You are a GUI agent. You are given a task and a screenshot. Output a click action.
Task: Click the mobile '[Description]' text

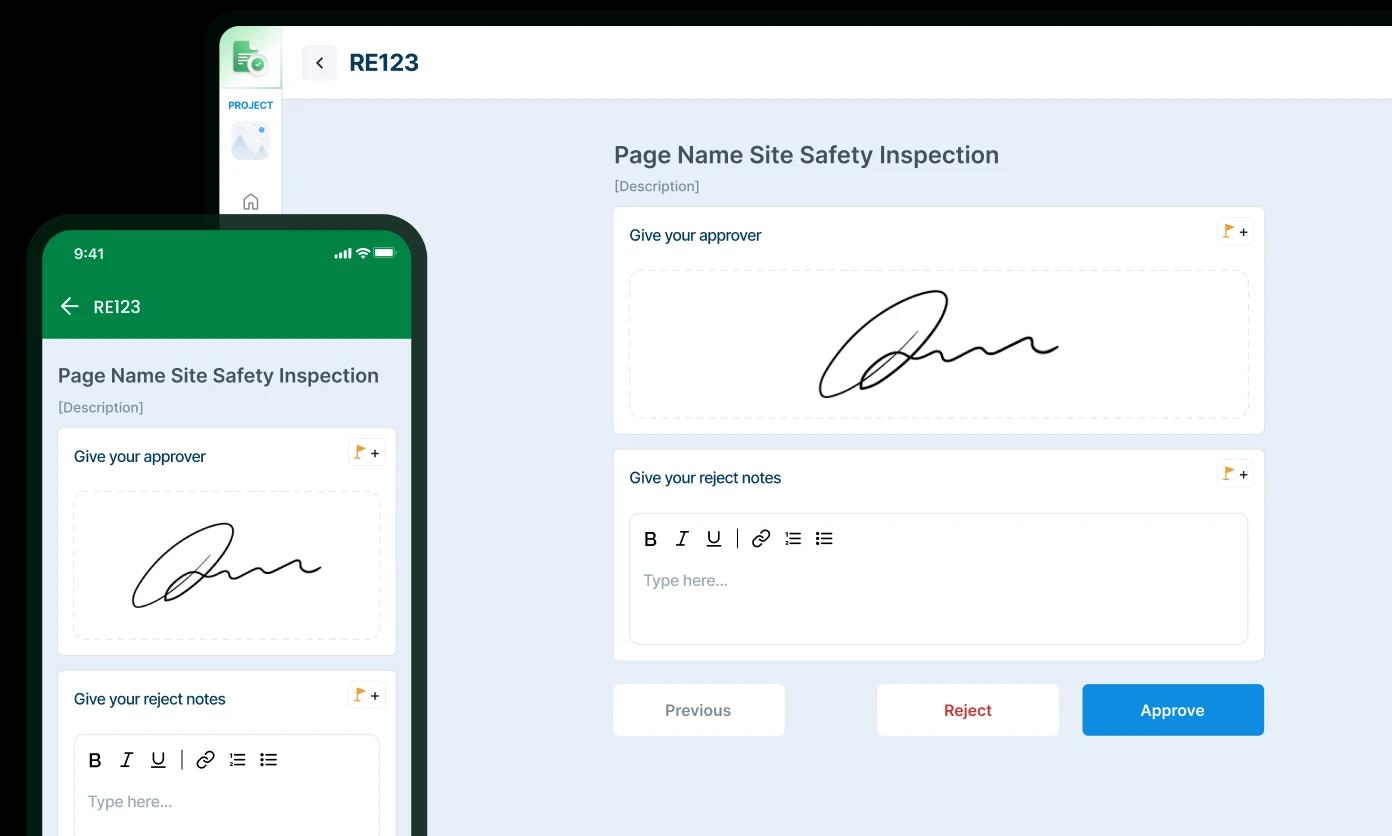click(101, 407)
